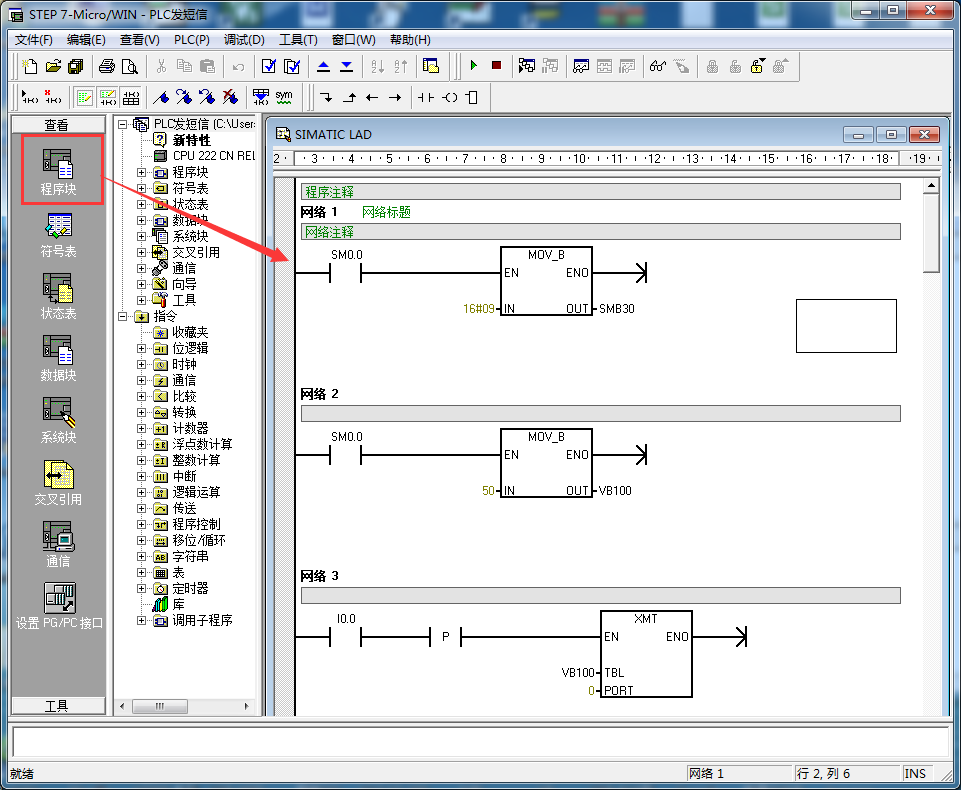Screen dimensions: 961x790
Task: Expand the 调用子程序 folder
Action: (x=142, y=620)
